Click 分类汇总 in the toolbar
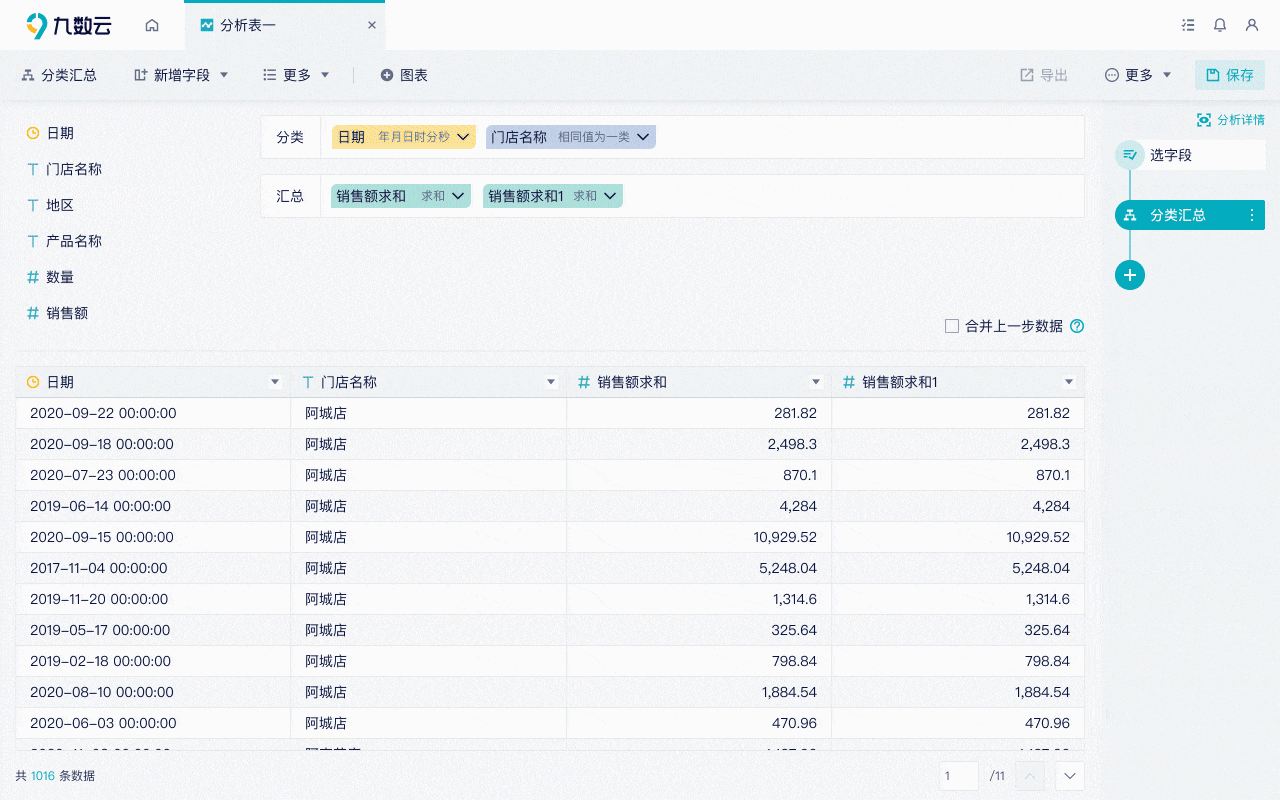 tap(59, 75)
